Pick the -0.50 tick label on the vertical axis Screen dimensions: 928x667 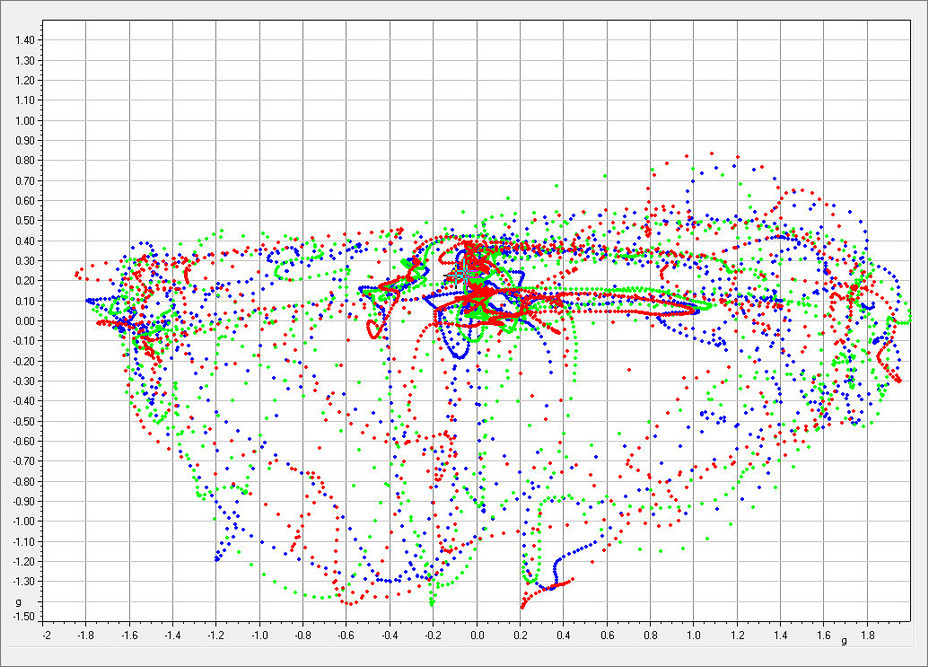click(22, 421)
